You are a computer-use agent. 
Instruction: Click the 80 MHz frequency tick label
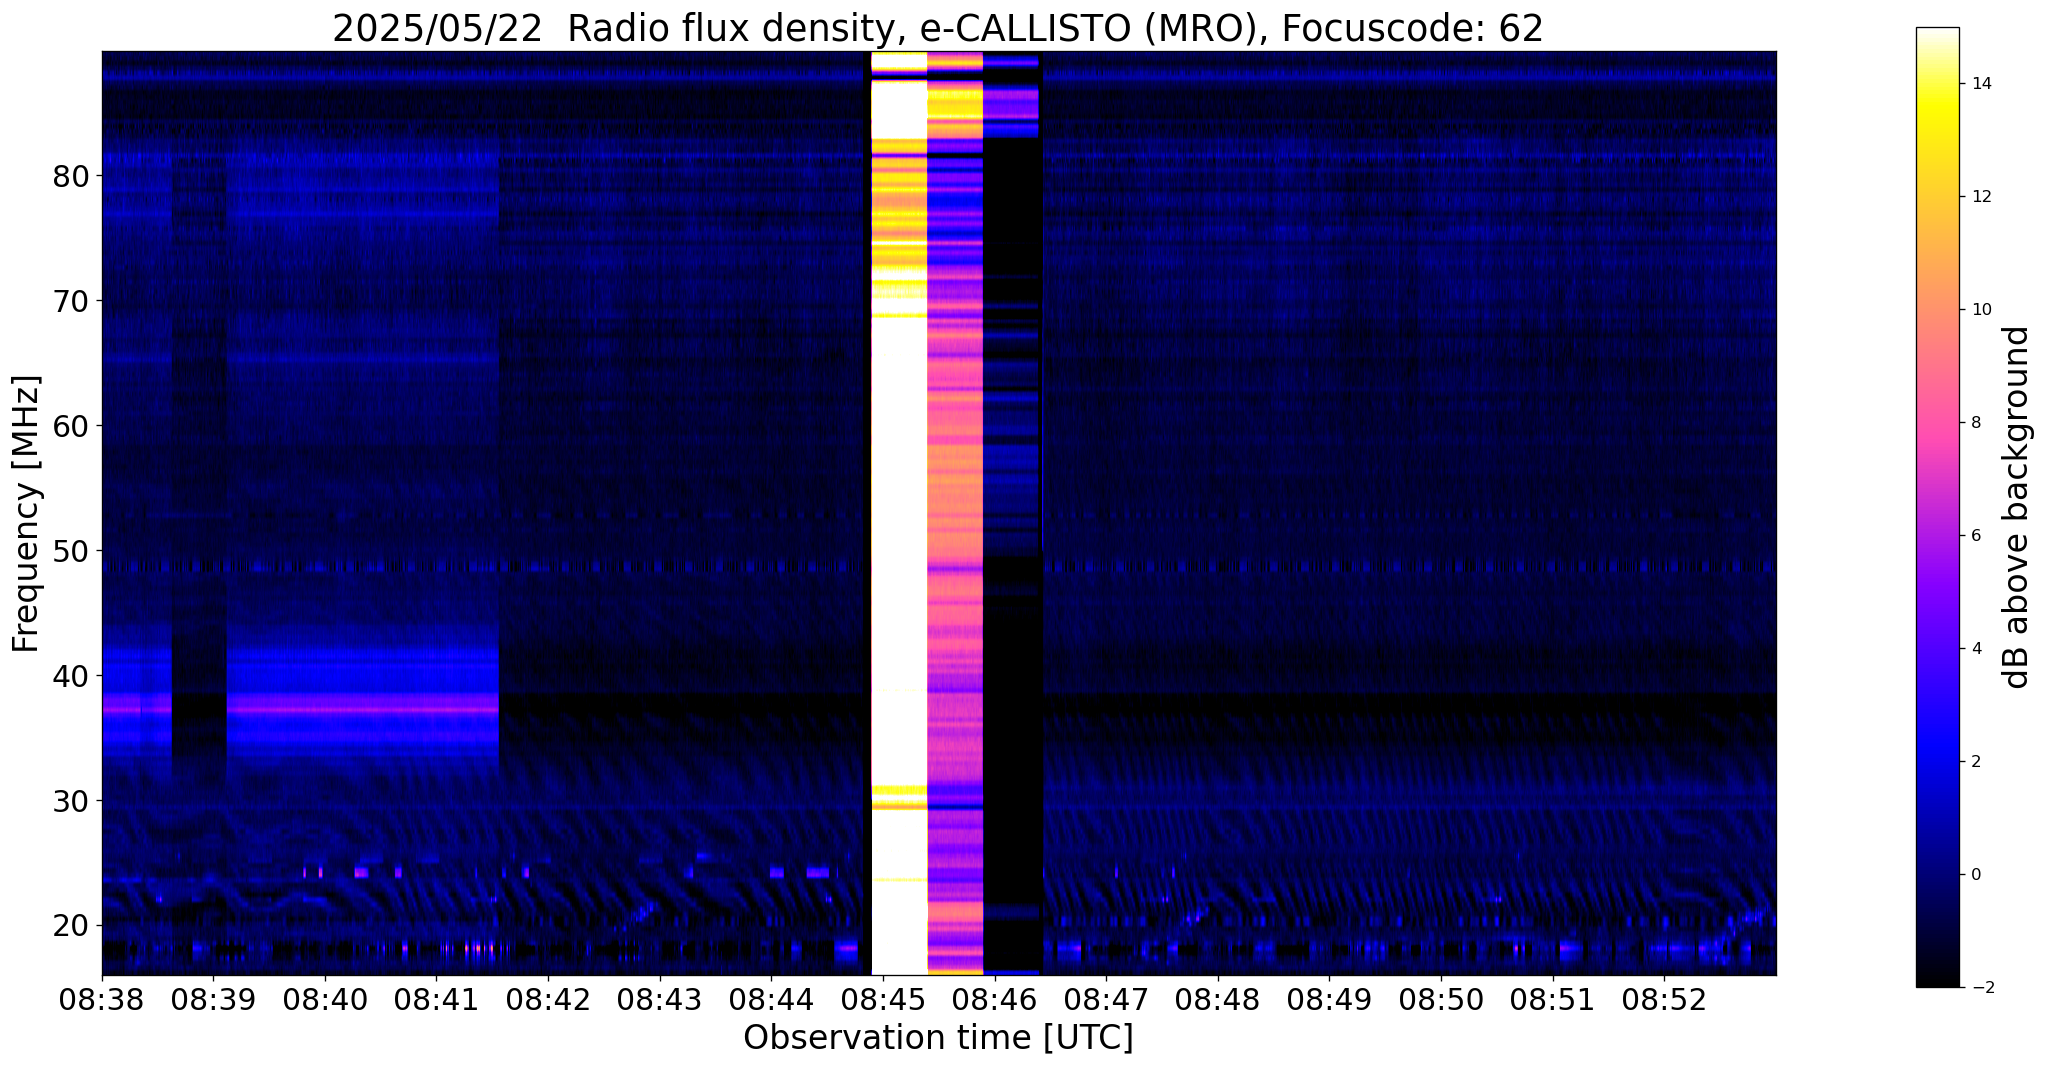click(70, 176)
